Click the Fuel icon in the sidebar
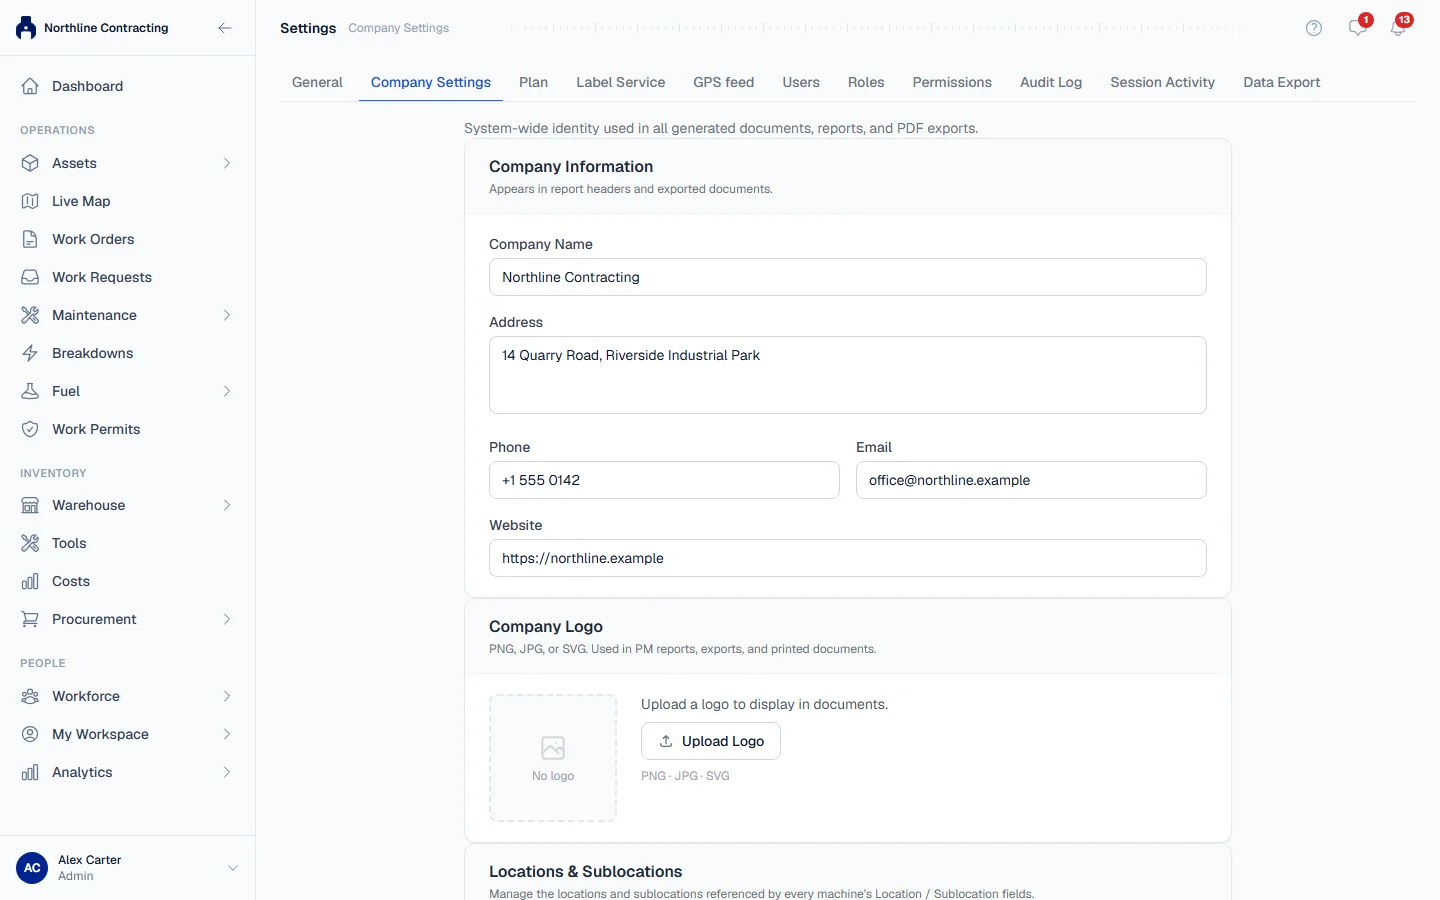This screenshot has width=1440, height=900. (30, 391)
